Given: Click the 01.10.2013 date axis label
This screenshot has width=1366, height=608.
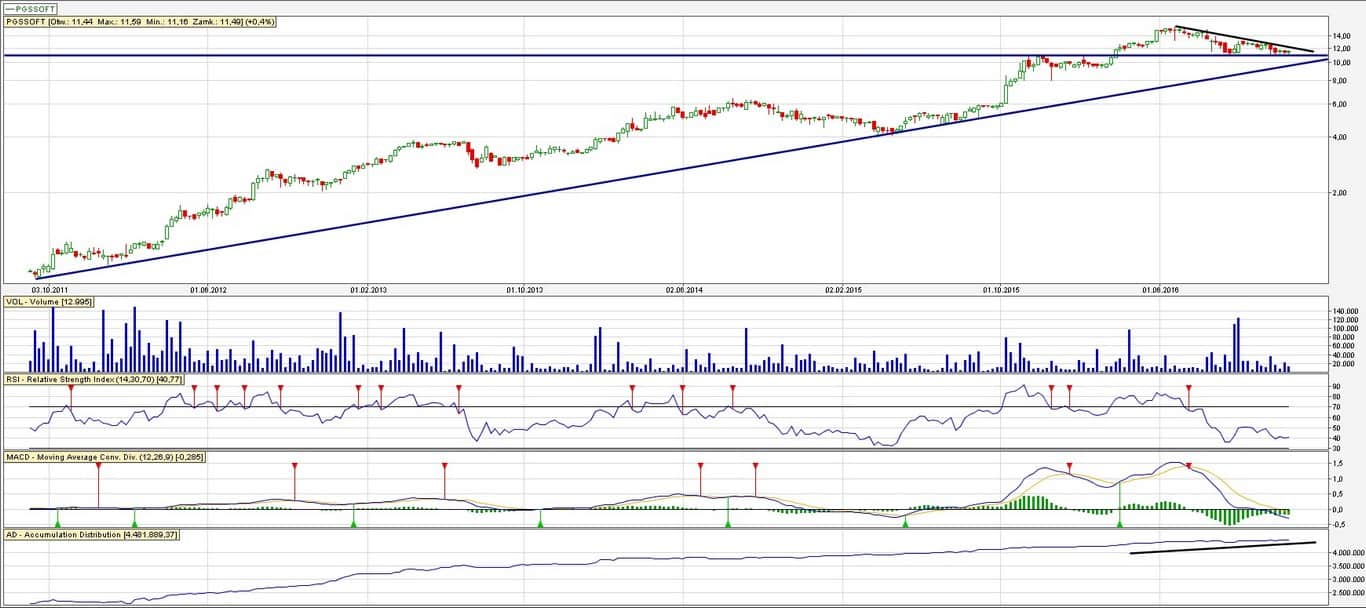Looking at the screenshot, I should tap(524, 290).
